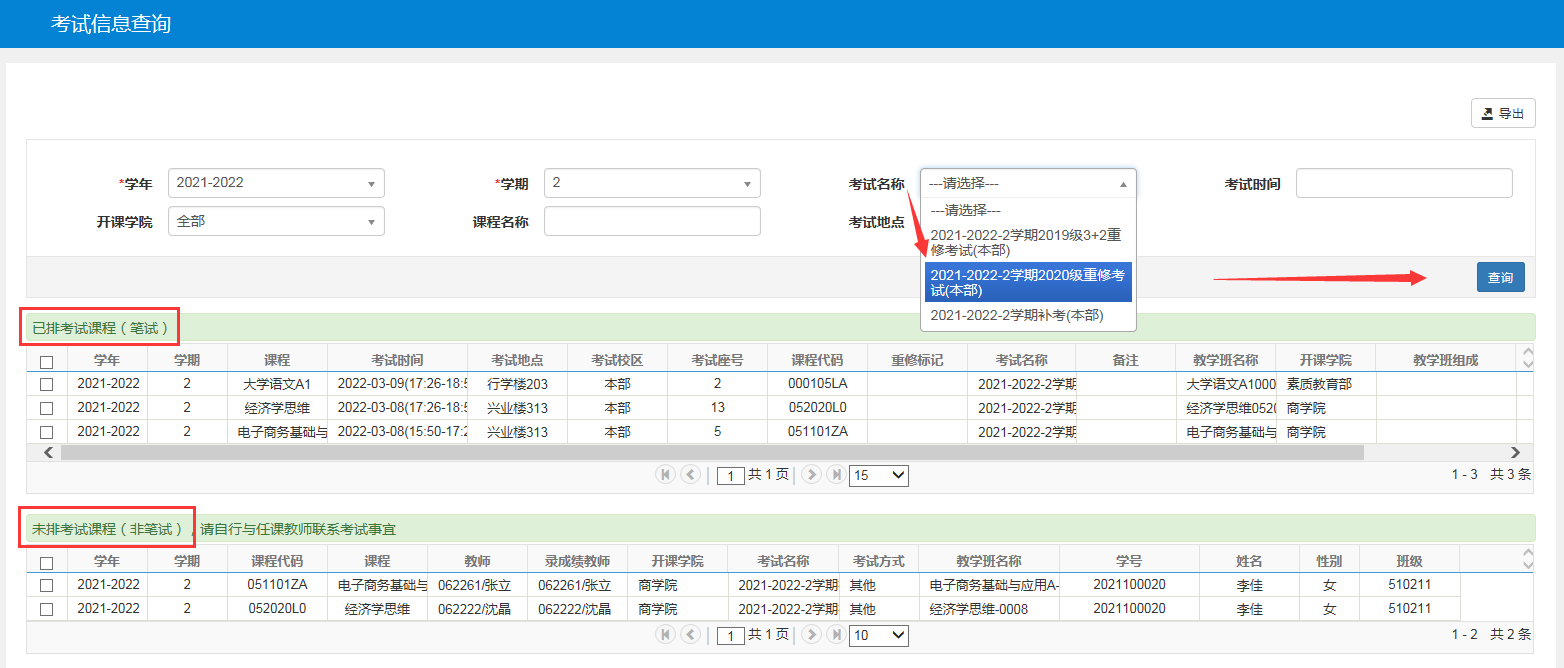Image resolution: width=1564 pixels, height=668 pixels.
Task: Click the 重修标记 column header
Action: (917, 360)
